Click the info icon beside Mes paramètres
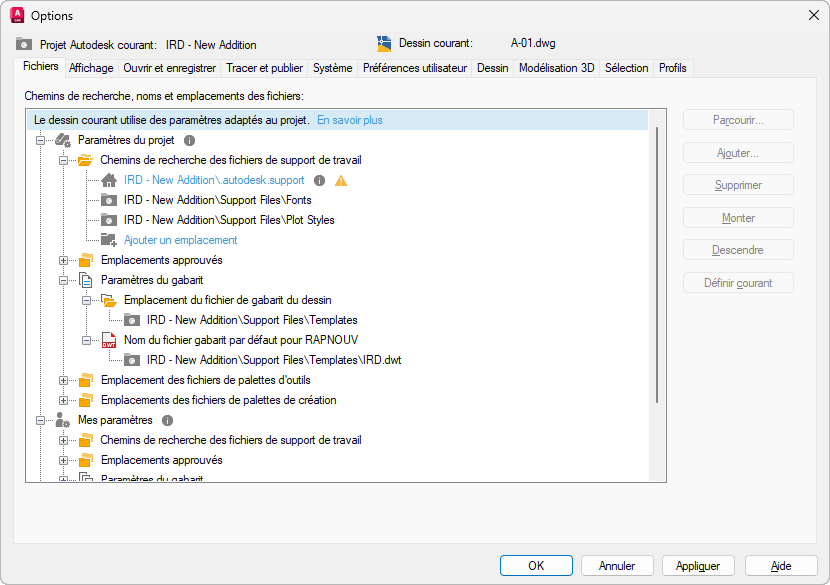The width and height of the screenshot is (830, 585). click(168, 421)
